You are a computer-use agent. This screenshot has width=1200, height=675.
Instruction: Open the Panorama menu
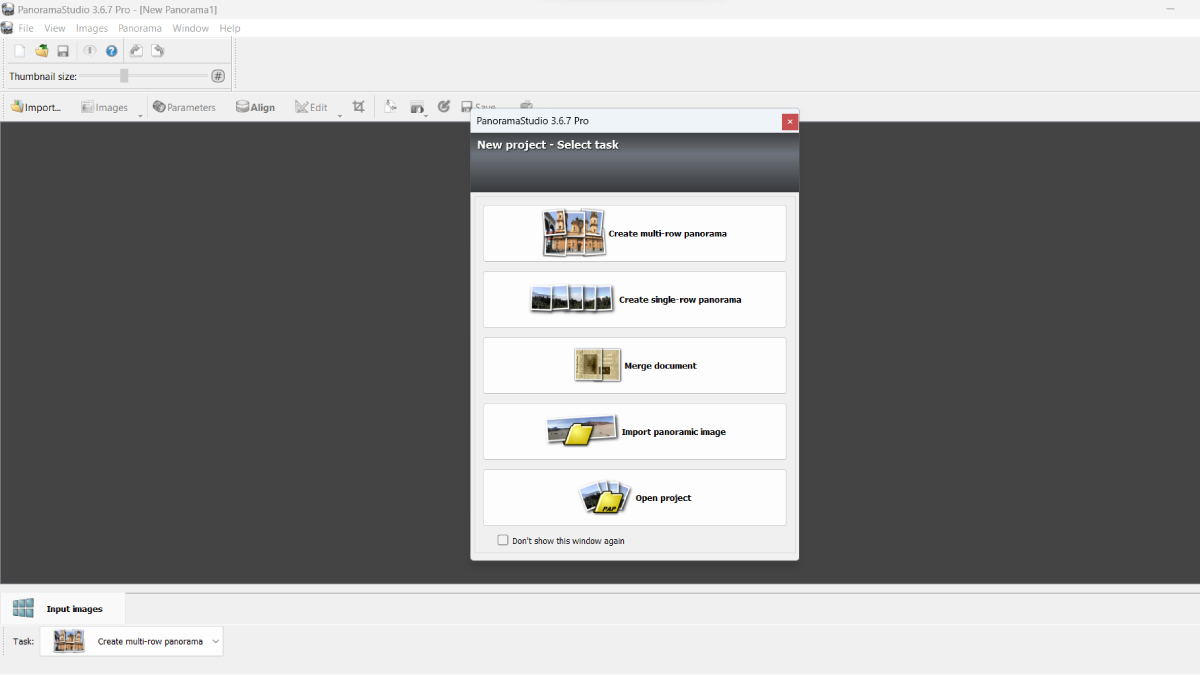139,29
